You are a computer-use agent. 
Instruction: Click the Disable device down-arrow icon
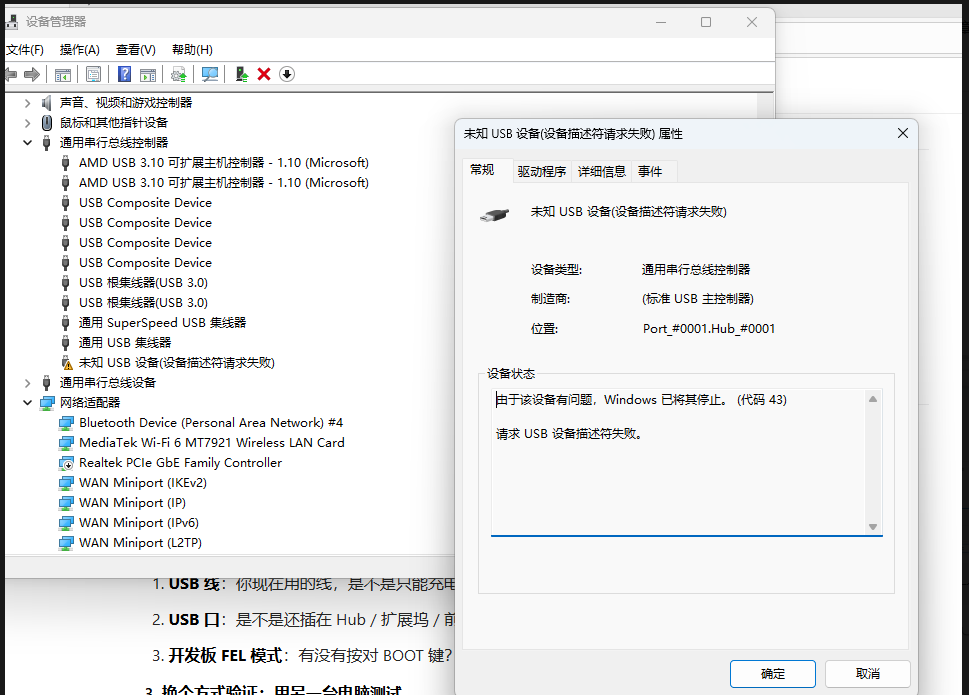click(x=287, y=74)
